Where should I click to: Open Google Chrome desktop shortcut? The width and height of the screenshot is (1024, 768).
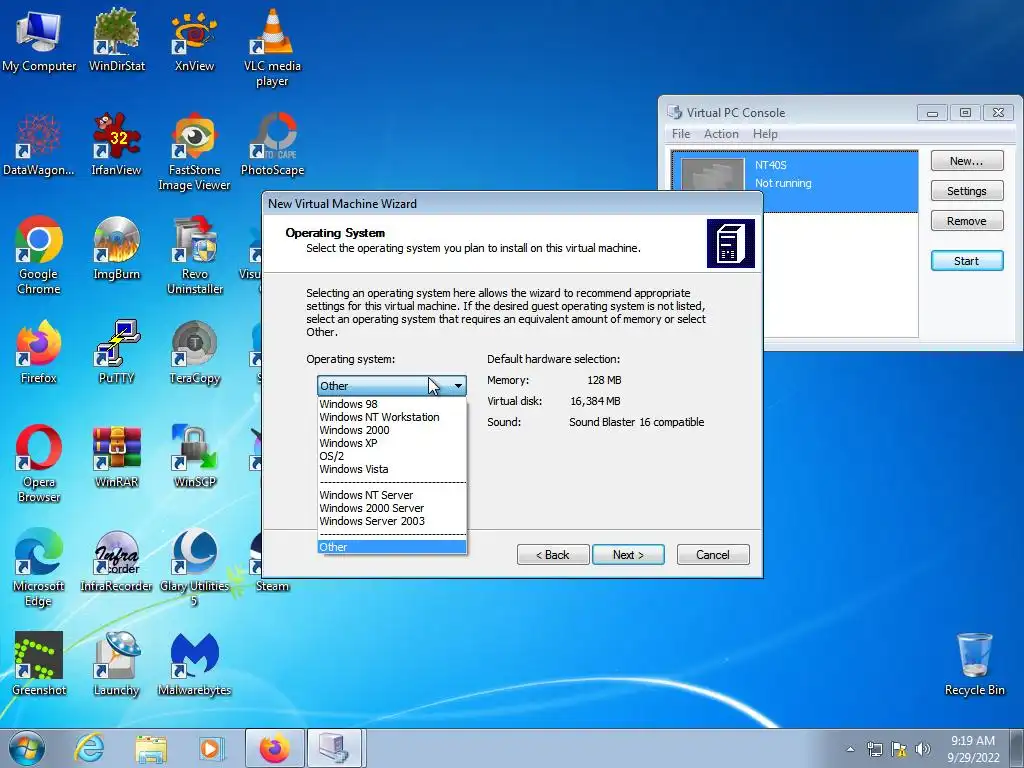pos(39,256)
